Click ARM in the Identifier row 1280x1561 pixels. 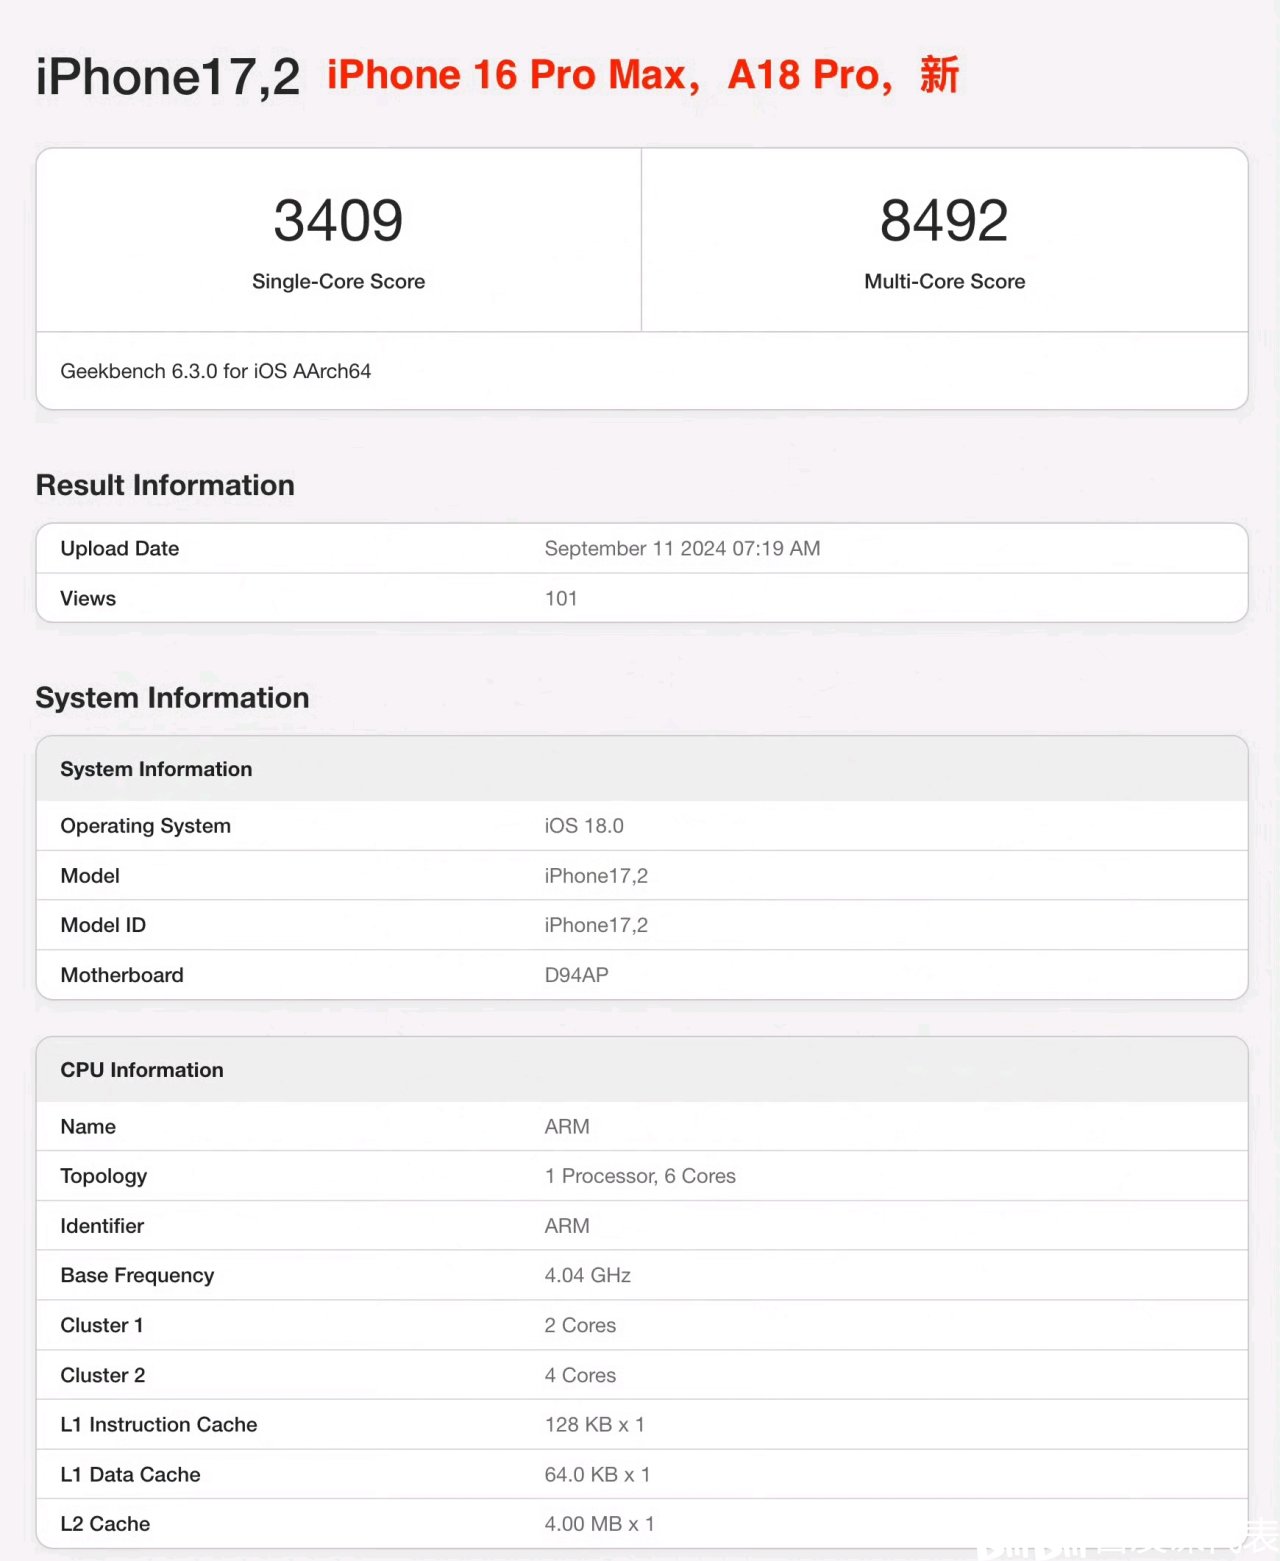click(x=567, y=1226)
